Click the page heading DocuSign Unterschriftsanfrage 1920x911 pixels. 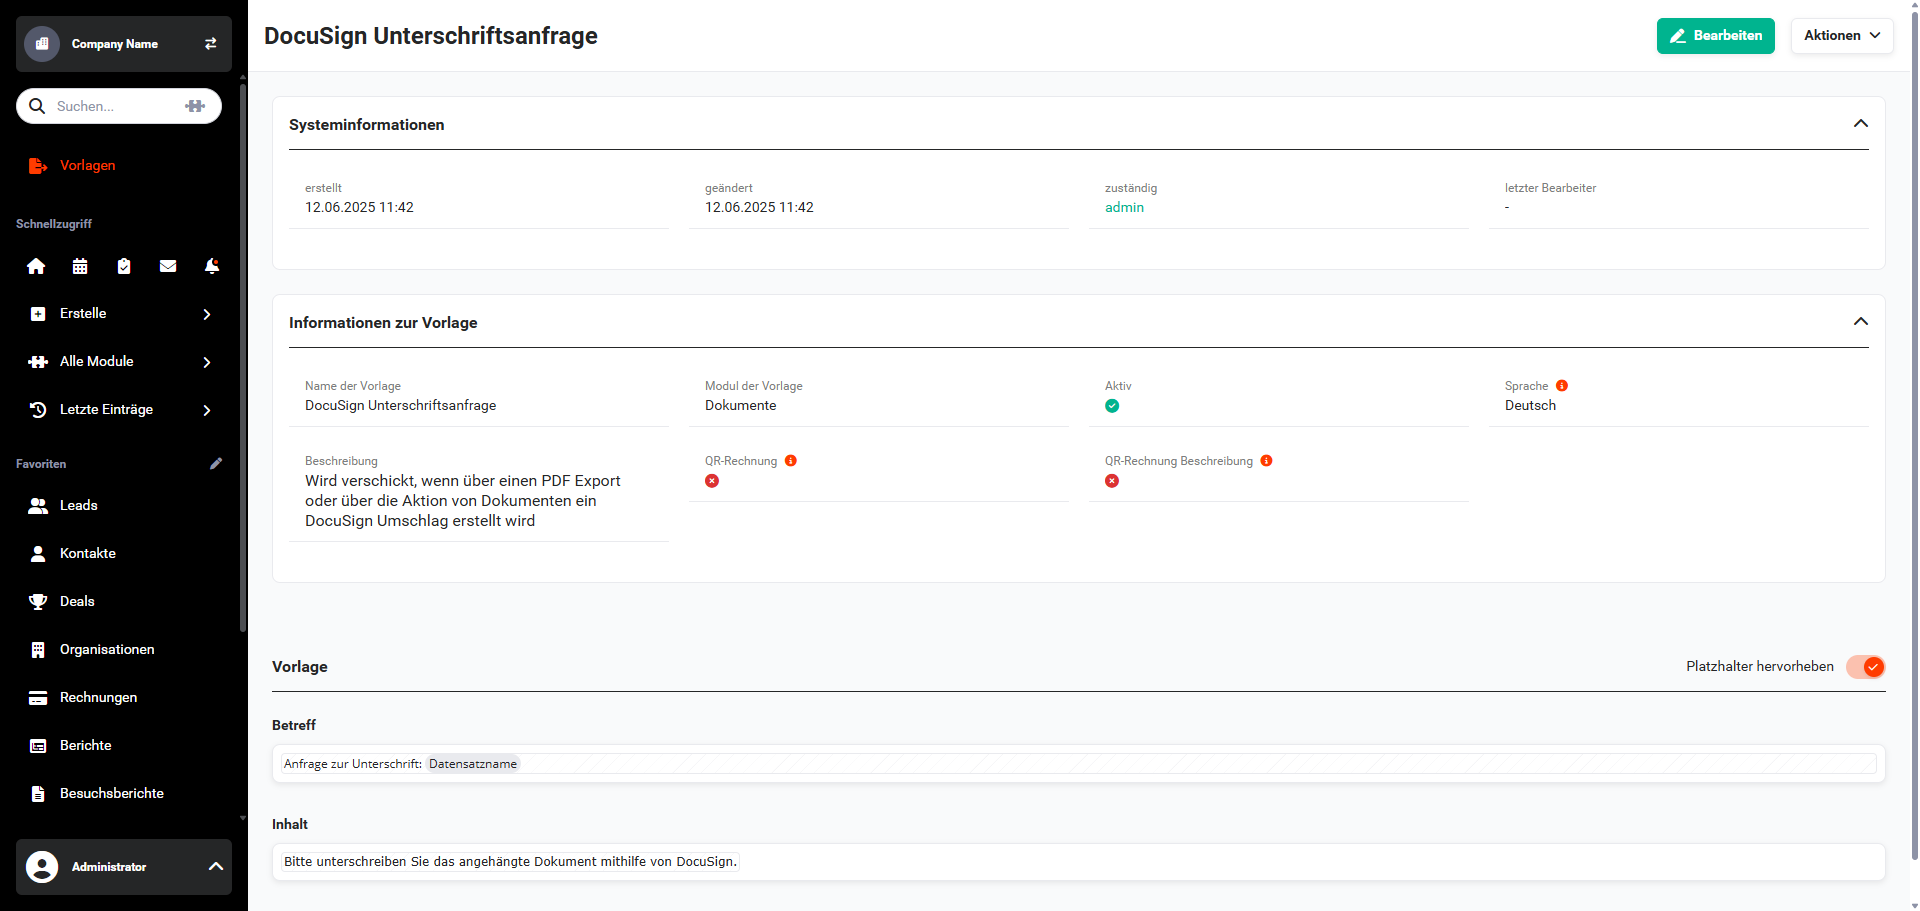coord(431,36)
